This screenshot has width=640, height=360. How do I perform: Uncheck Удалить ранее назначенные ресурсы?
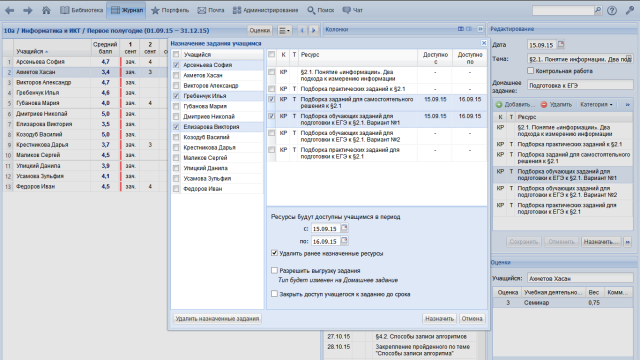pyautogui.click(x=274, y=253)
